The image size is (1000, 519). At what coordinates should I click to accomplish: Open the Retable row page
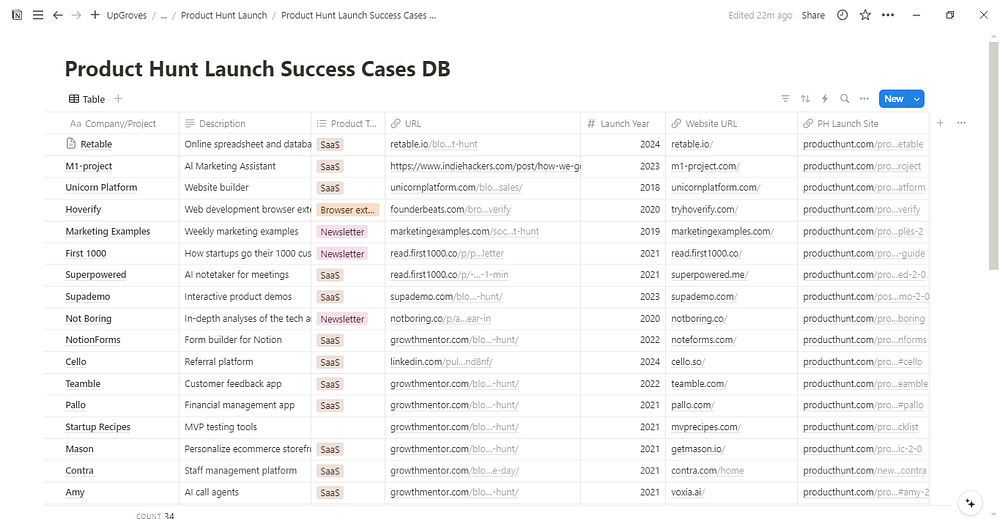96,145
